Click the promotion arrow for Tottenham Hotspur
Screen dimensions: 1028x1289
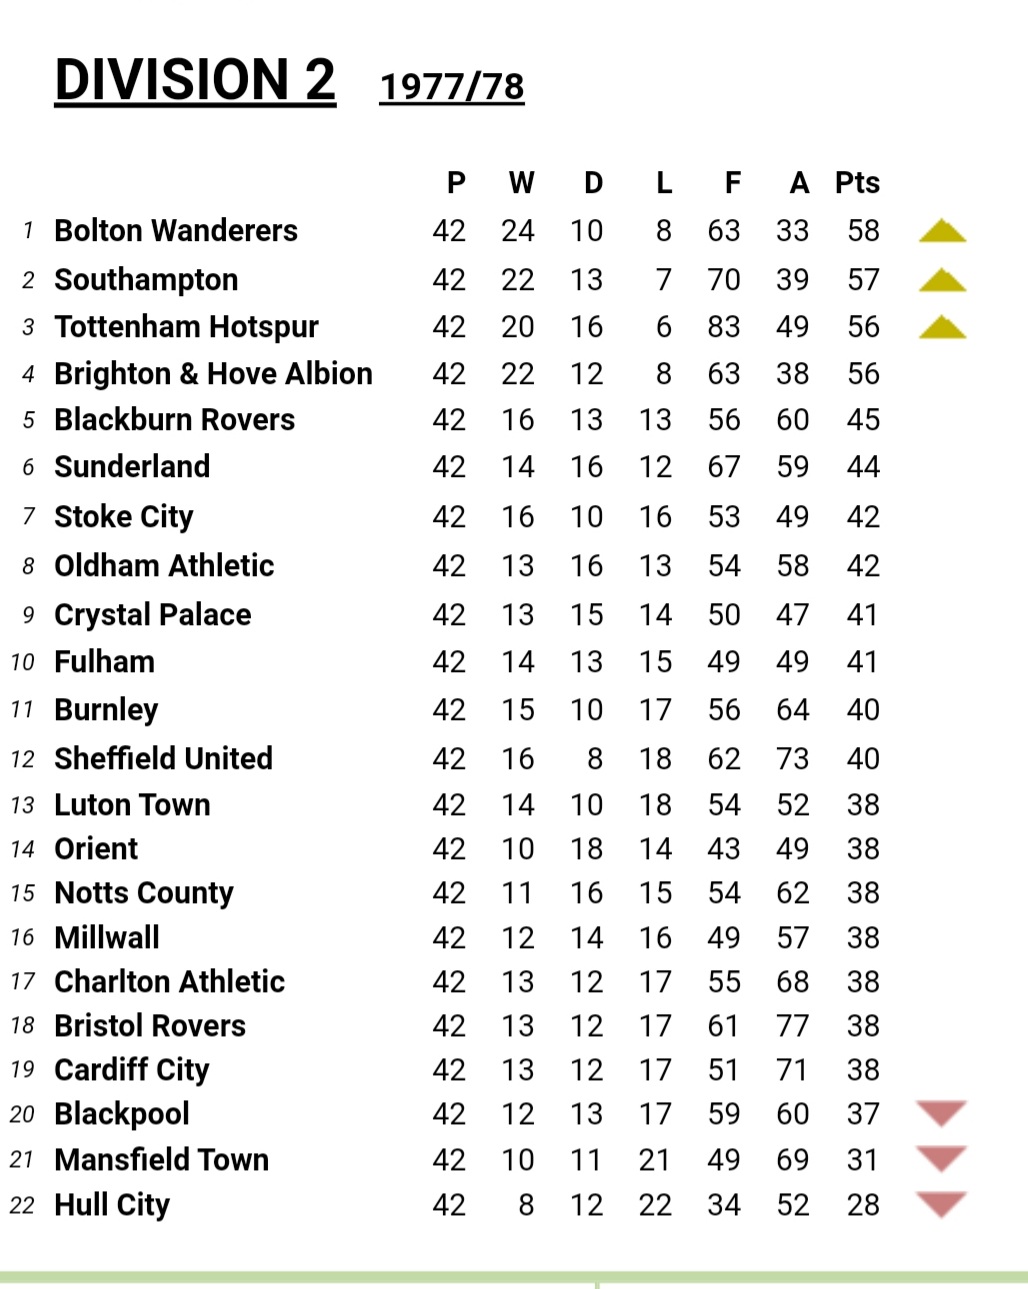[942, 328]
